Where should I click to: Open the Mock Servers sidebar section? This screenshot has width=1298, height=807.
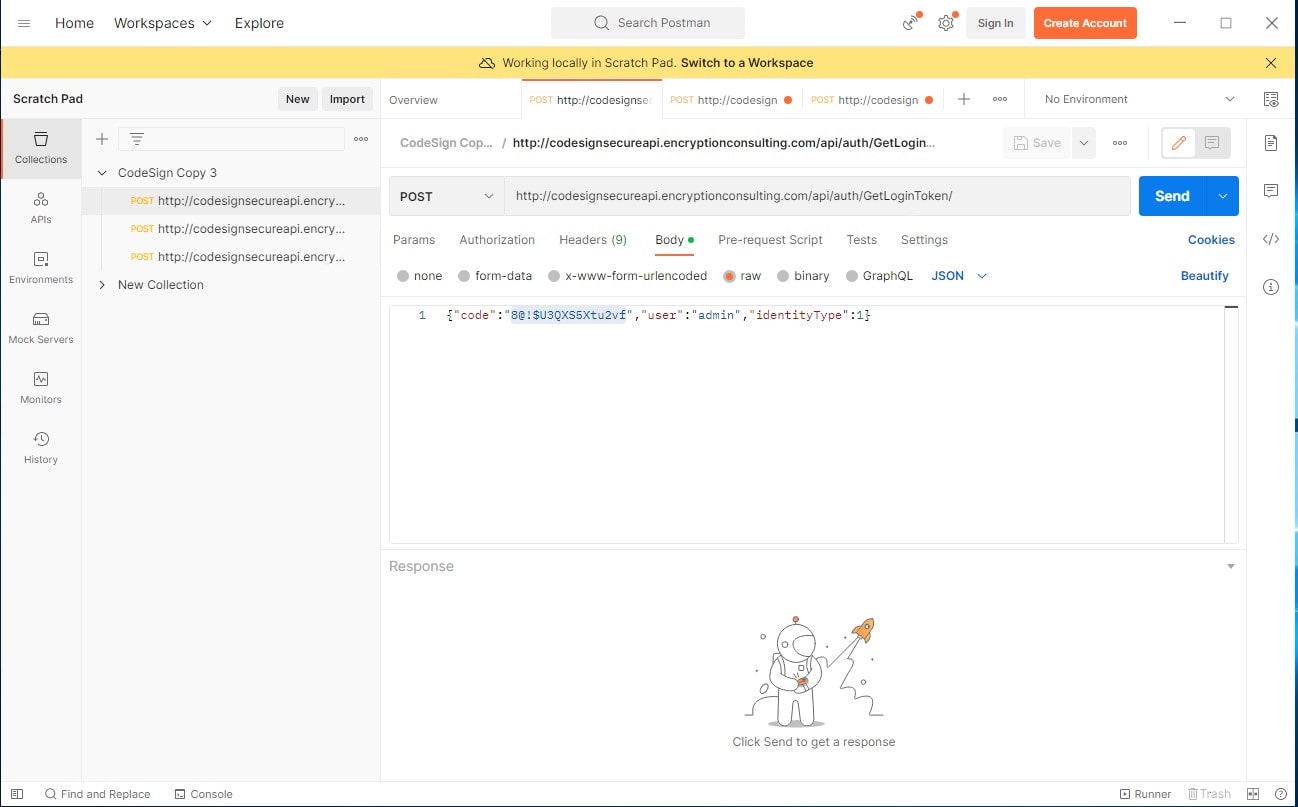click(x=41, y=327)
